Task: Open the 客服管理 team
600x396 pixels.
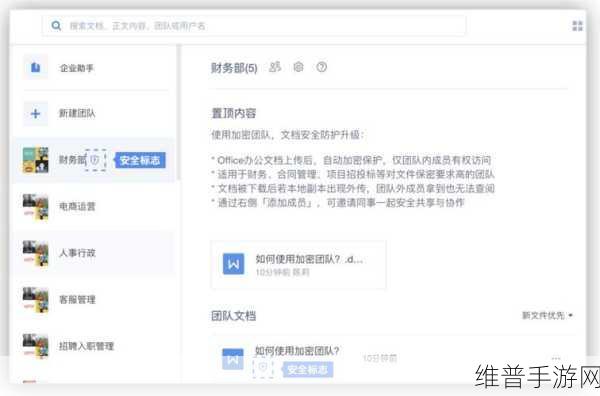Action: pyautogui.click(x=95, y=300)
